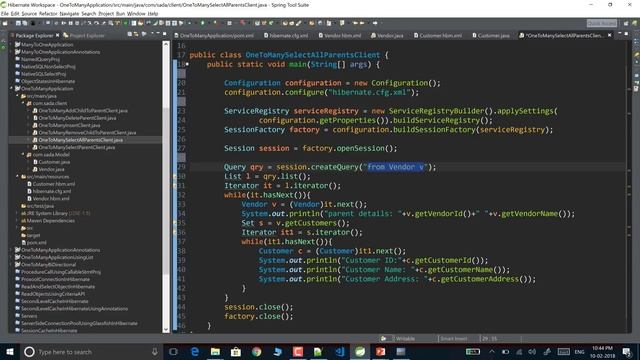Click the Type here to search box
Screen dimensions: 640x360
(x=91, y=351)
